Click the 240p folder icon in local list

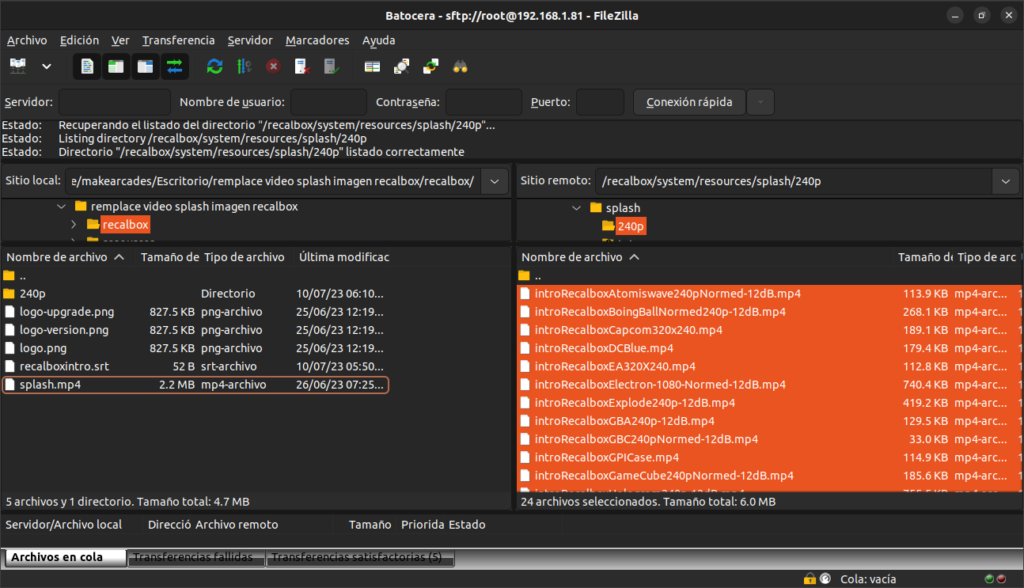(9, 293)
